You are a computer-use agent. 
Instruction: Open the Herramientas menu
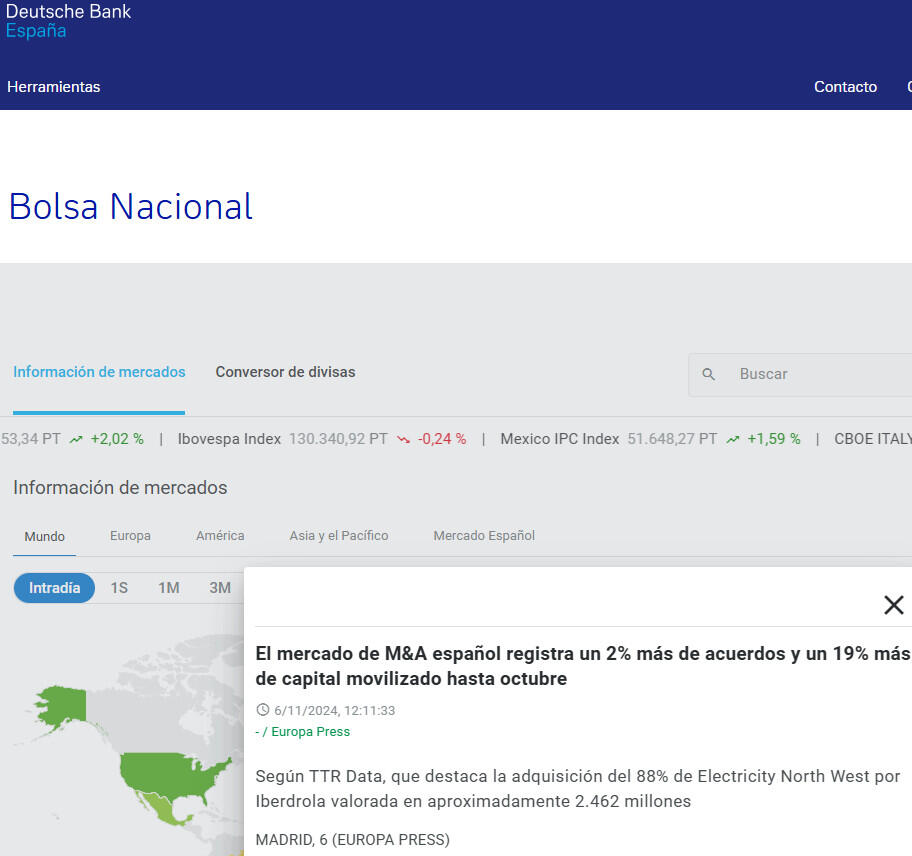pos(54,87)
